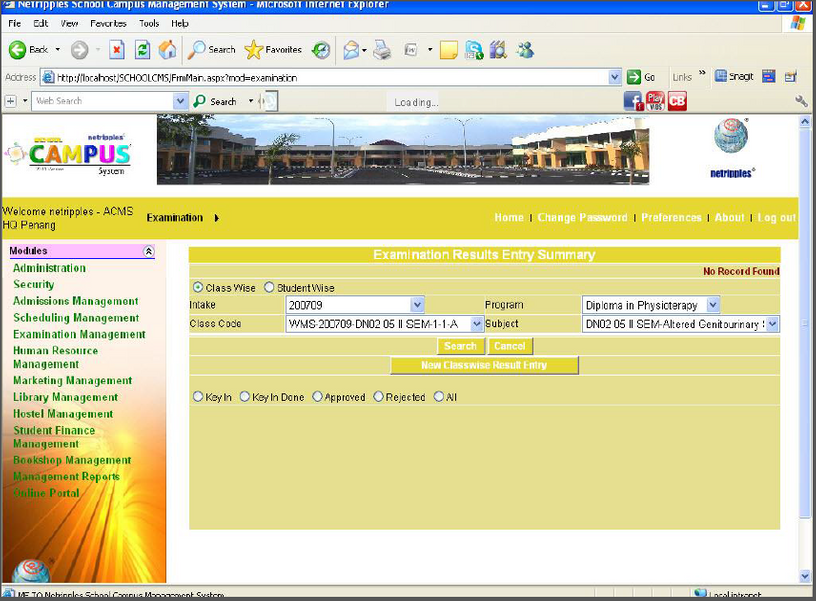Screen dimensions: 816x601
Task: Select the Approved radio button
Action: coord(317,397)
